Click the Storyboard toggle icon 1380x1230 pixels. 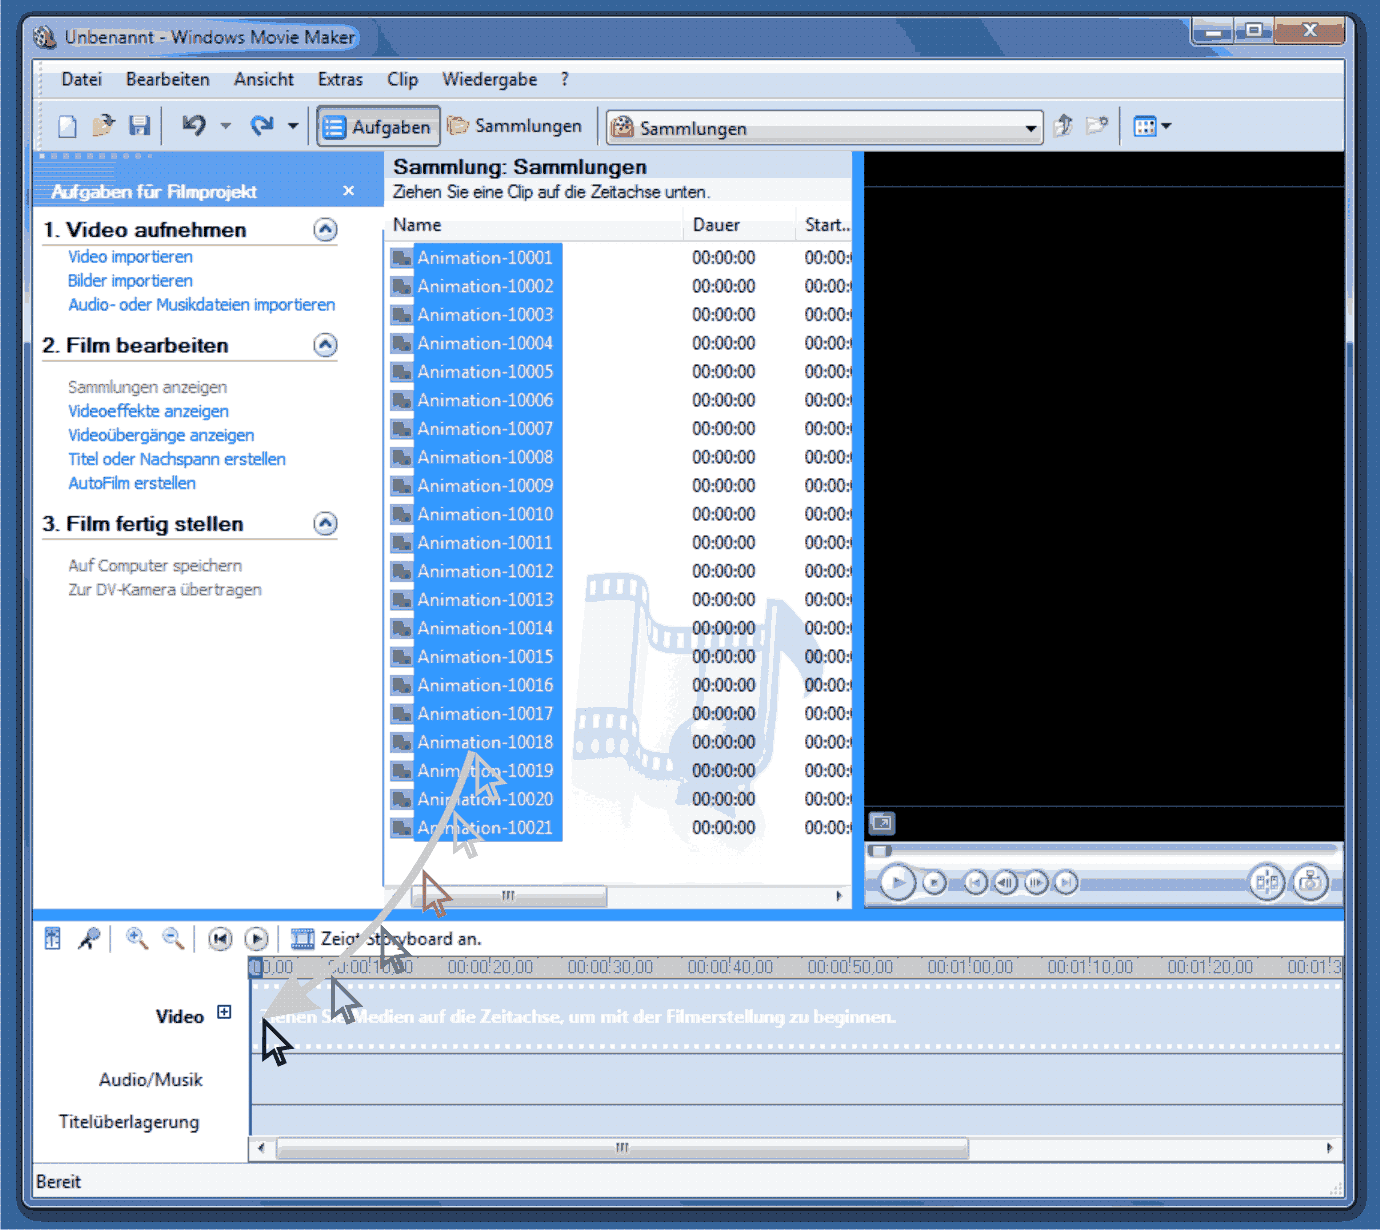pos(302,939)
